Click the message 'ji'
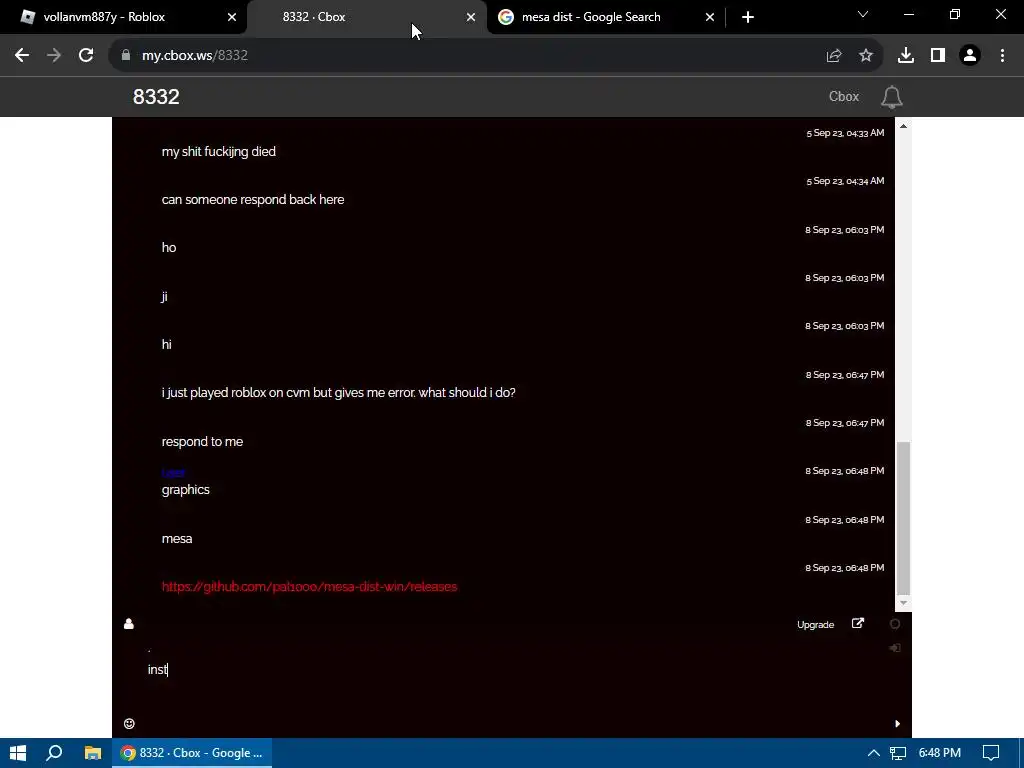1024x768 pixels. [x=165, y=296]
